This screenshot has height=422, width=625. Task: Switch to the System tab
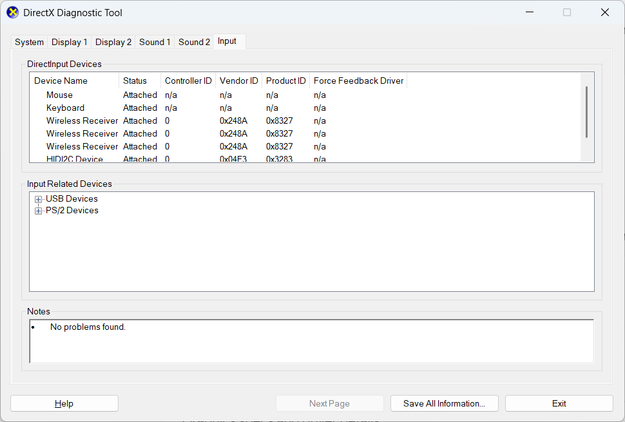[29, 42]
